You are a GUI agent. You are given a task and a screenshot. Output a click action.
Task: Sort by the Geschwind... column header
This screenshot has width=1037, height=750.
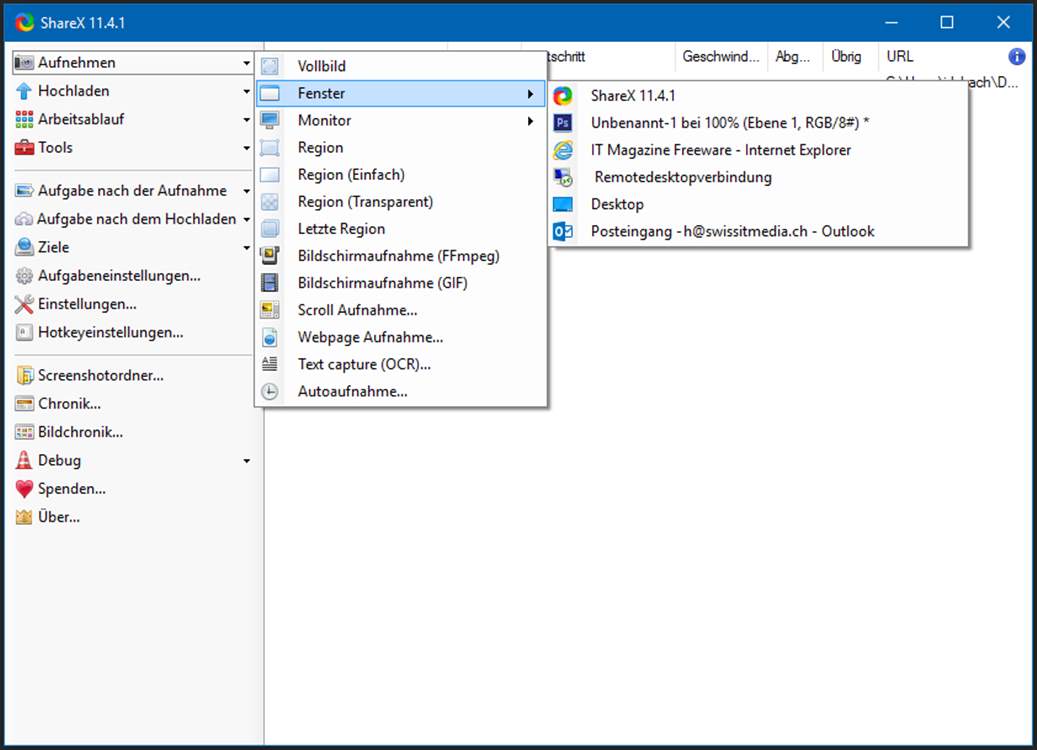(721, 57)
